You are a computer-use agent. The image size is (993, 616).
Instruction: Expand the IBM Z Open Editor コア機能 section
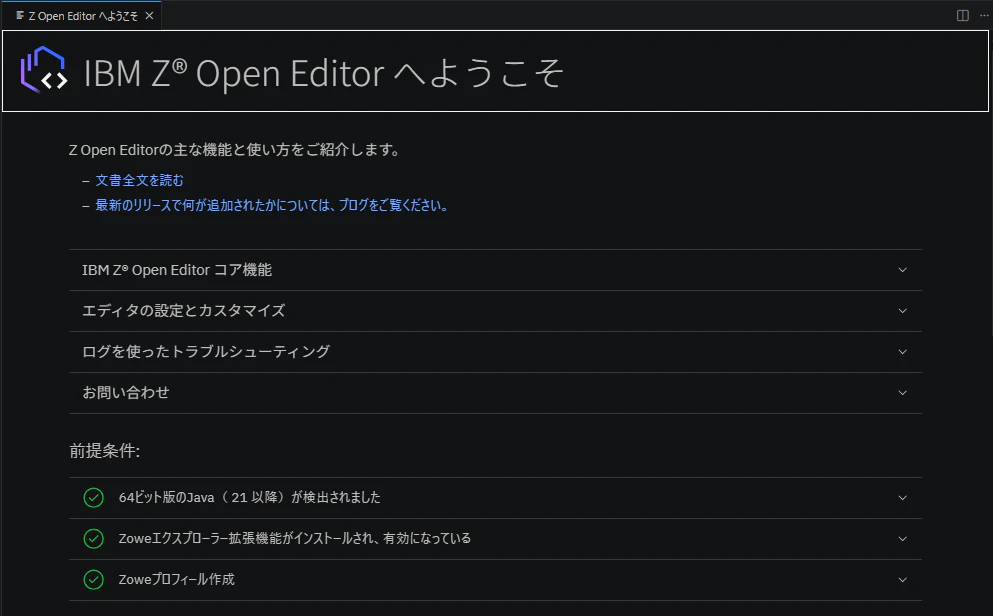495,270
